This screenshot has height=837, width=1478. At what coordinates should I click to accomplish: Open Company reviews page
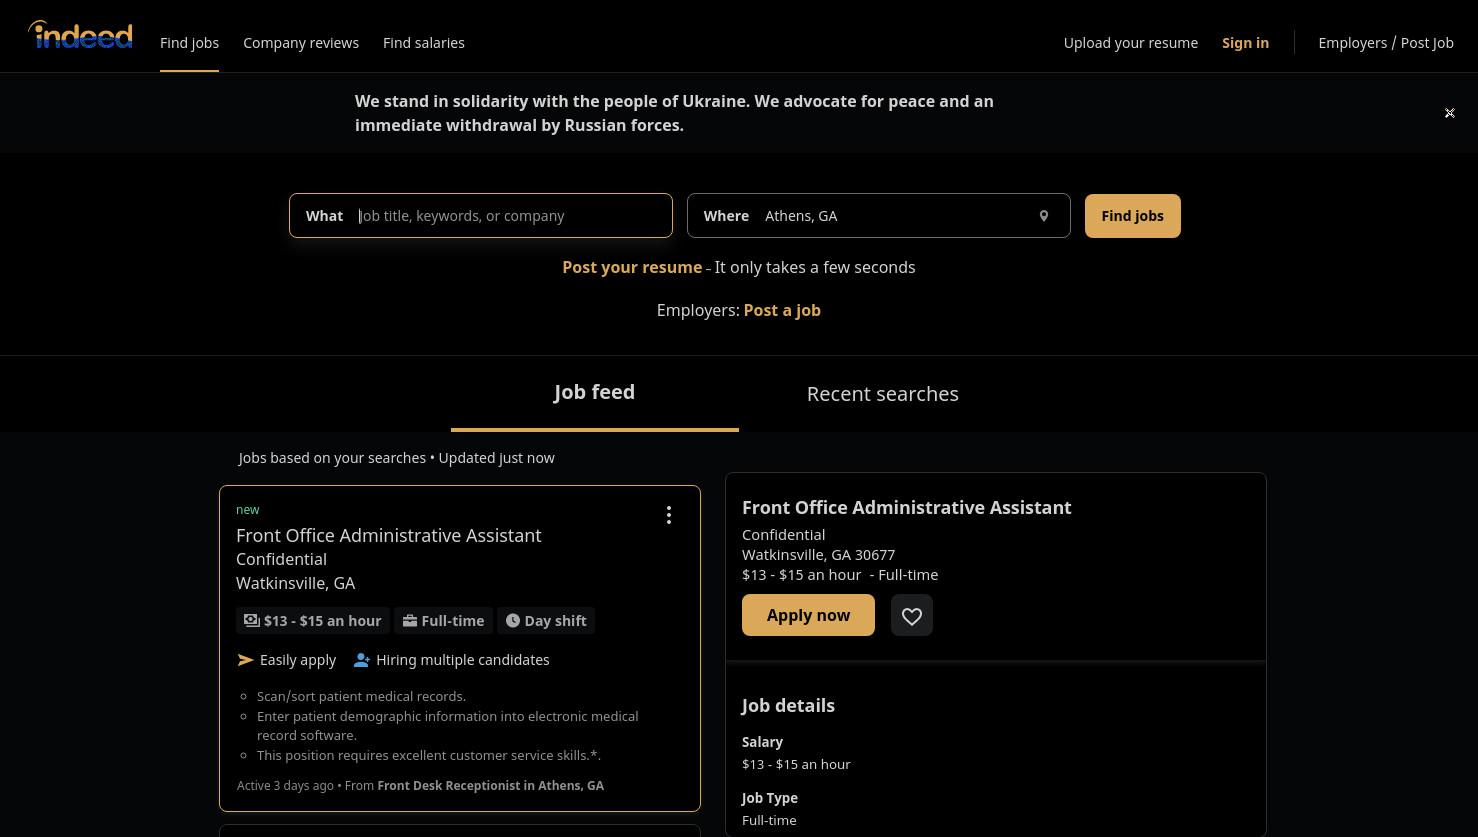[x=301, y=43]
